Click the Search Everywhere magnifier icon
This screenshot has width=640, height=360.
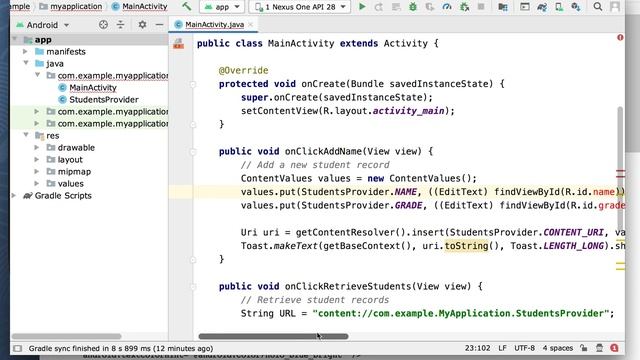(598, 7)
